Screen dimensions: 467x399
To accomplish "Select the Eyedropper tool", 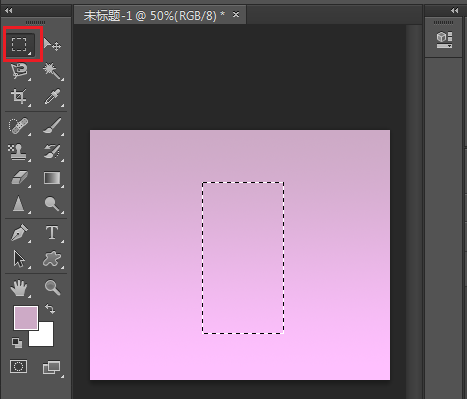I will pyautogui.click(x=53, y=97).
